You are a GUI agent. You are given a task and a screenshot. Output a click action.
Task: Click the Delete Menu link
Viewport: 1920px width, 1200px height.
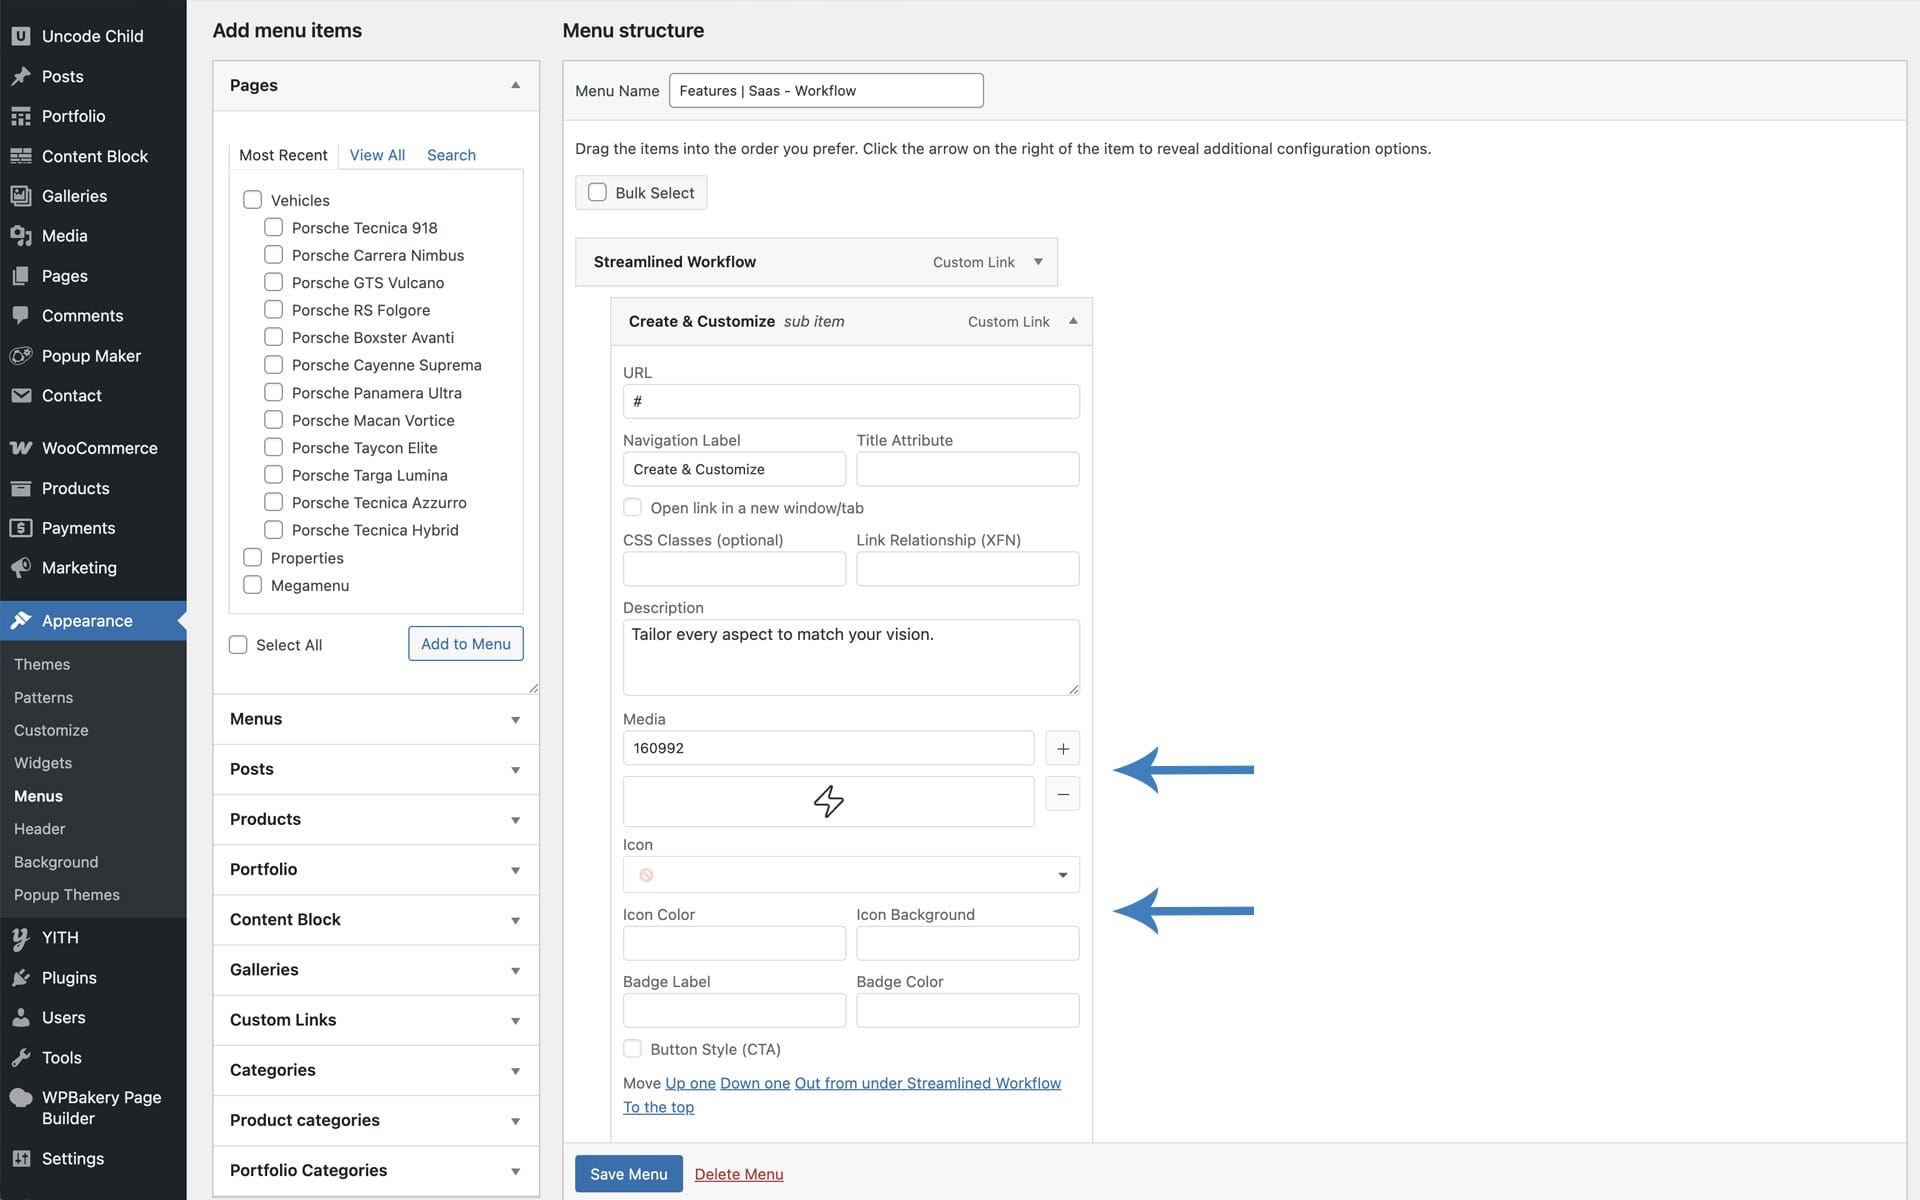click(738, 1174)
